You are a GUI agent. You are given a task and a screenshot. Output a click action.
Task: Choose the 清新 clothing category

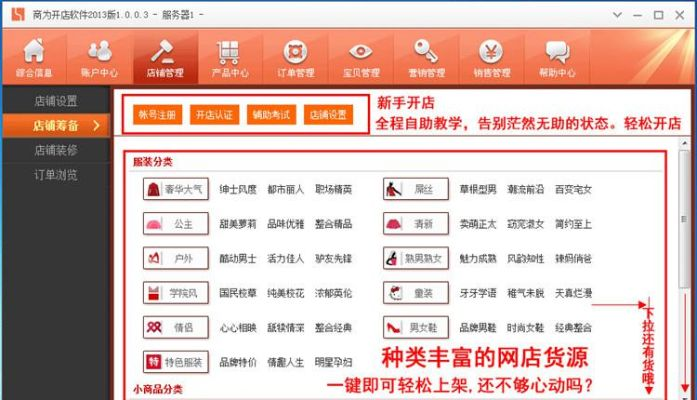[x=416, y=224]
